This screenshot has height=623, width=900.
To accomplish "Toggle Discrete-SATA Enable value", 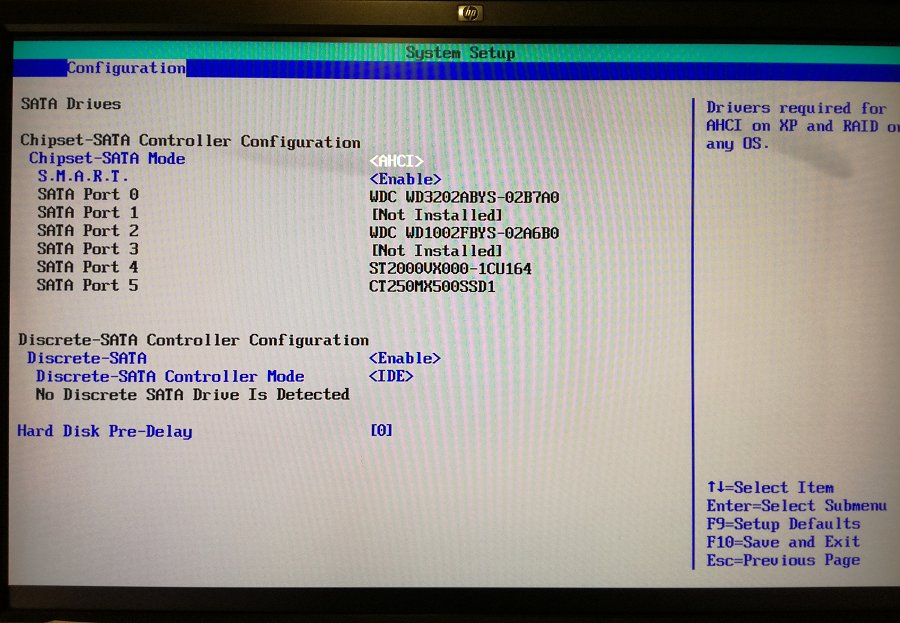I will (x=405, y=358).
